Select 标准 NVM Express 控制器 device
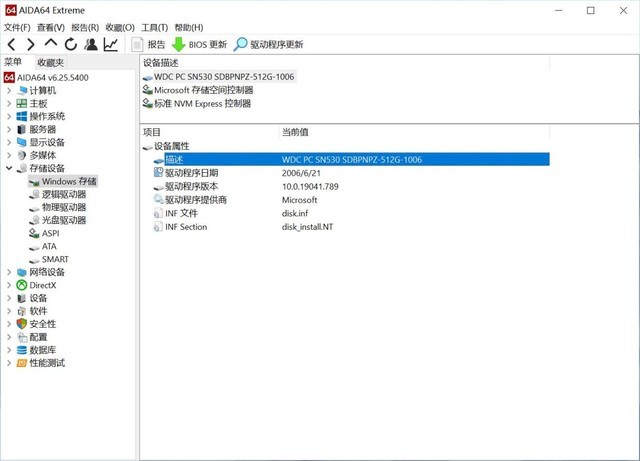Viewport: 640px width, 461px height. click(202, 103)
